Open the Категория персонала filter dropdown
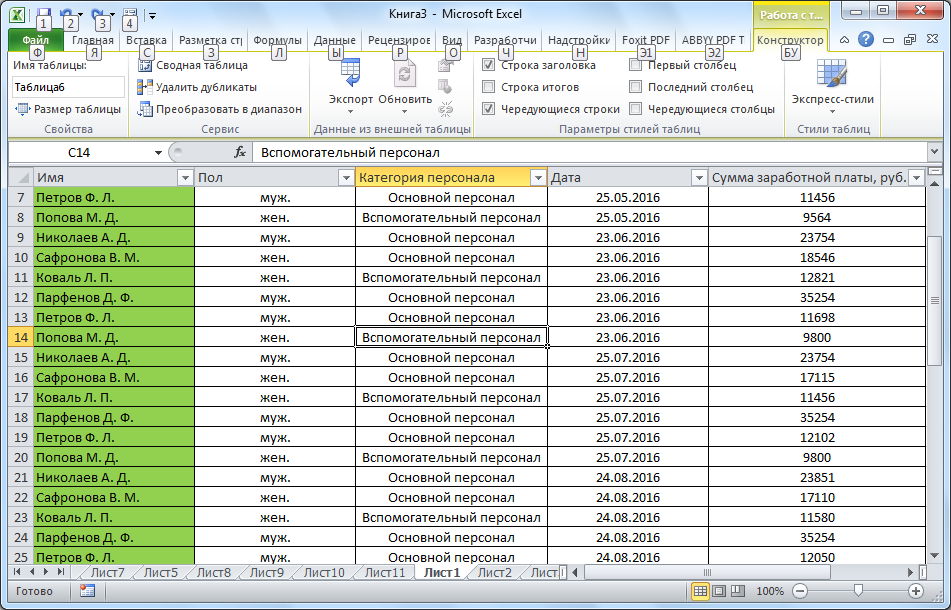This screenshot has height=610, width=951. click(x=538, y=178)
